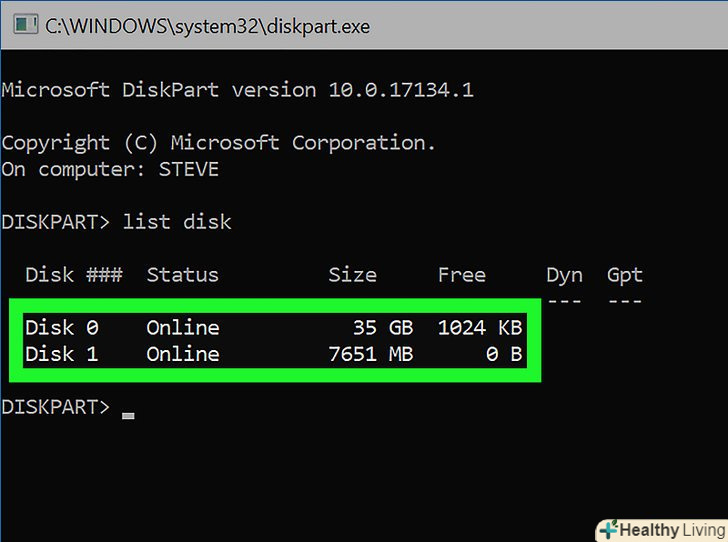Click the Online status of Disk 0
Viewport: 728px width, 542px height.
(x=183, y=327)
